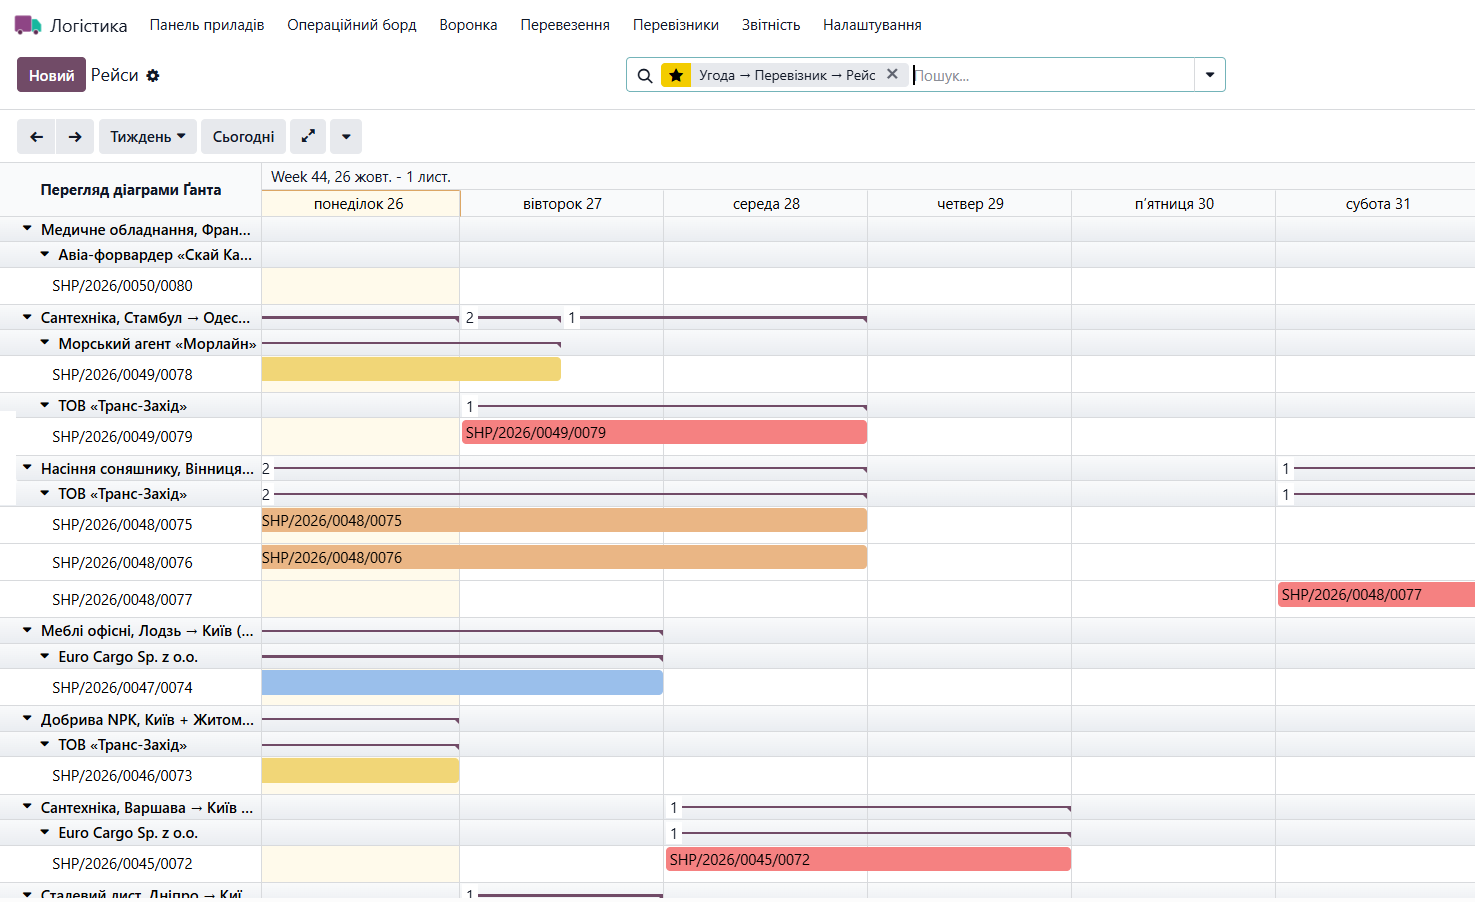
Task: Select the red SHP/2026/0049/0079 Gantt bar
Action: pyautogui.click(x=664, y=432)
